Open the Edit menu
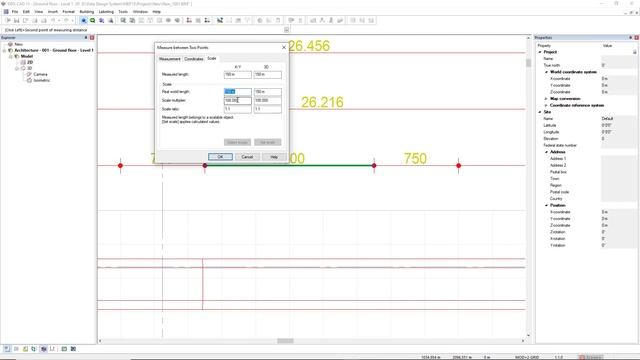 pos(26,12)
